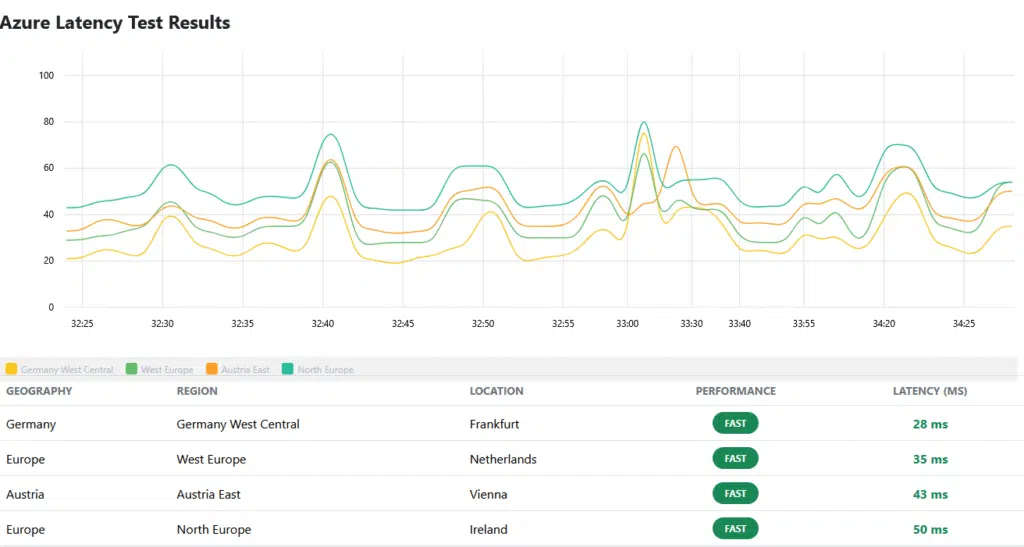The height and width of the screenshot is (547, 1024).
Task: Click the PERFORMANCE column header
Action: (x=735, y=391)
